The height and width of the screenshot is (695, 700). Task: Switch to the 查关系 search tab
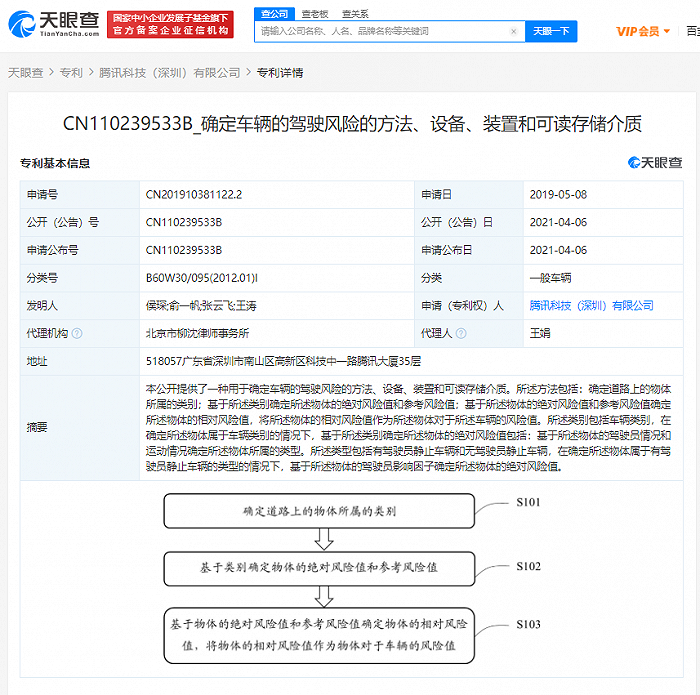point(355,14)
